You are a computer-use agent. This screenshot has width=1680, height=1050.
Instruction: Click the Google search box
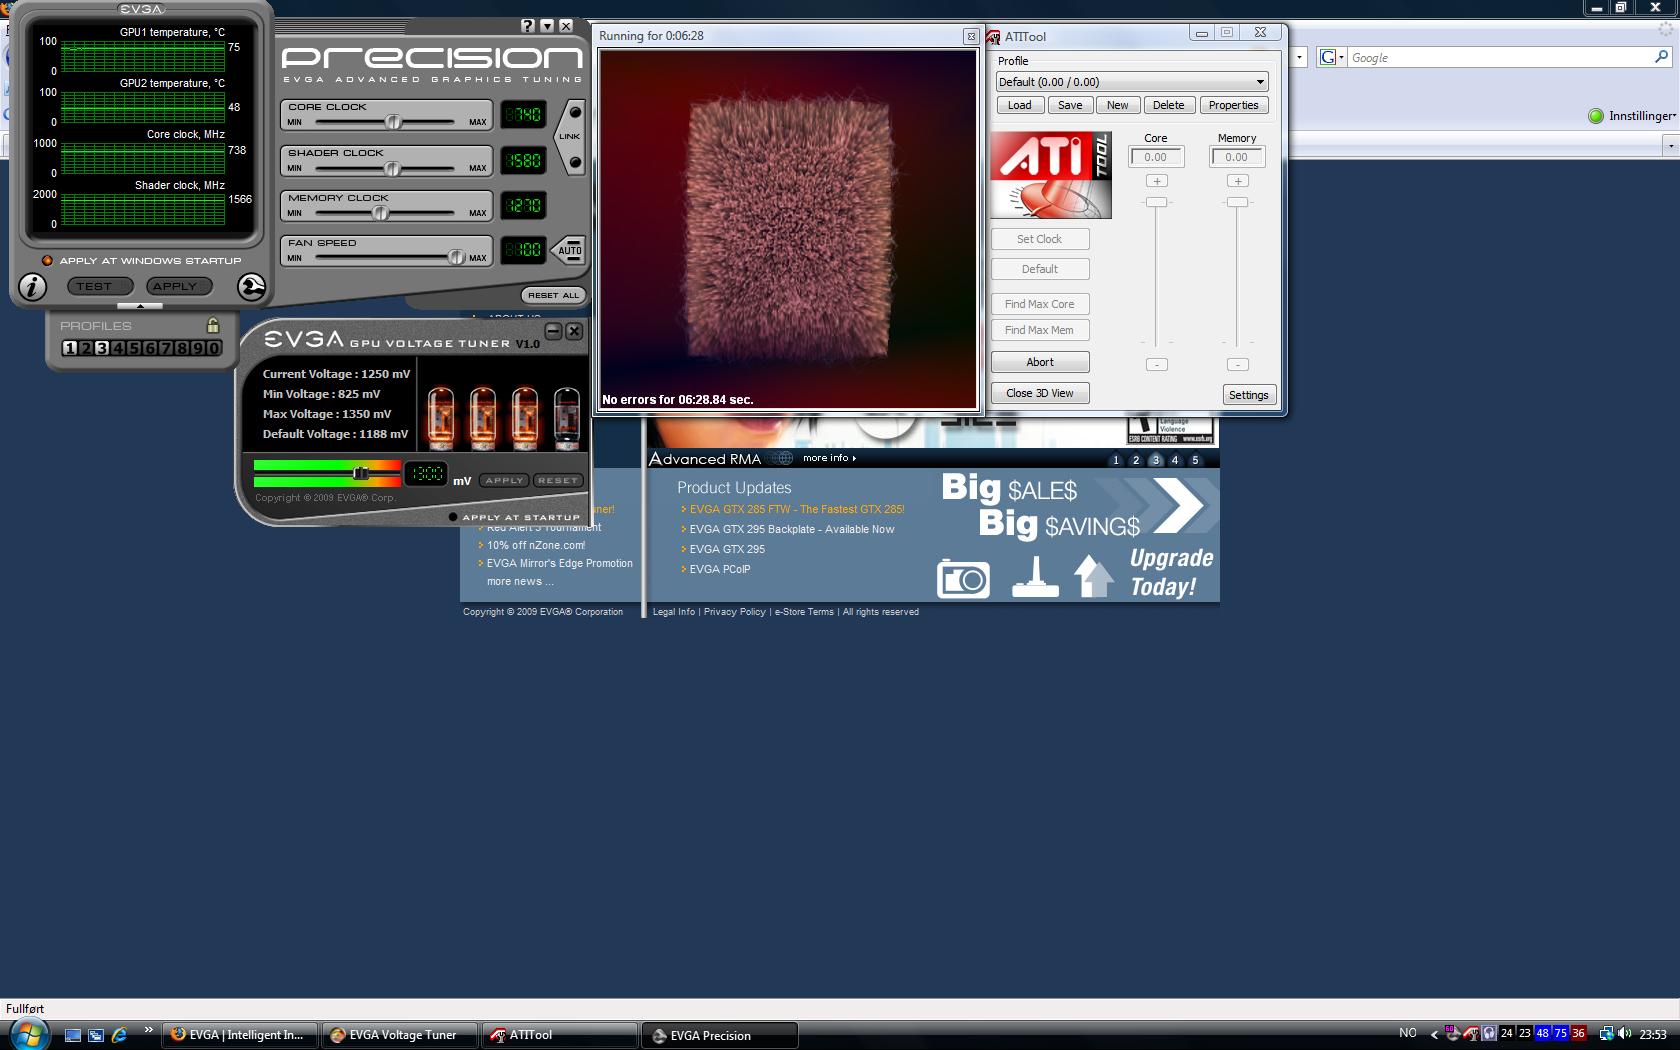[x=1498, y=57]
